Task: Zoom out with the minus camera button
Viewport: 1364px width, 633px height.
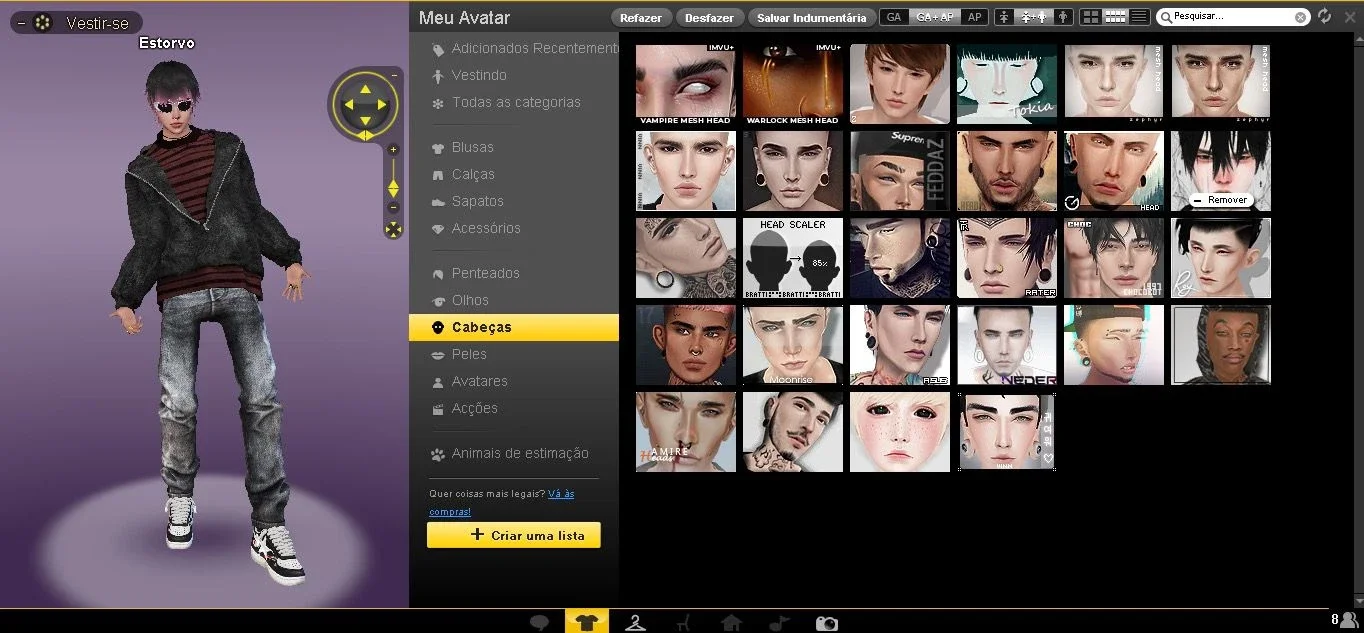Action: tap(393, 207)
